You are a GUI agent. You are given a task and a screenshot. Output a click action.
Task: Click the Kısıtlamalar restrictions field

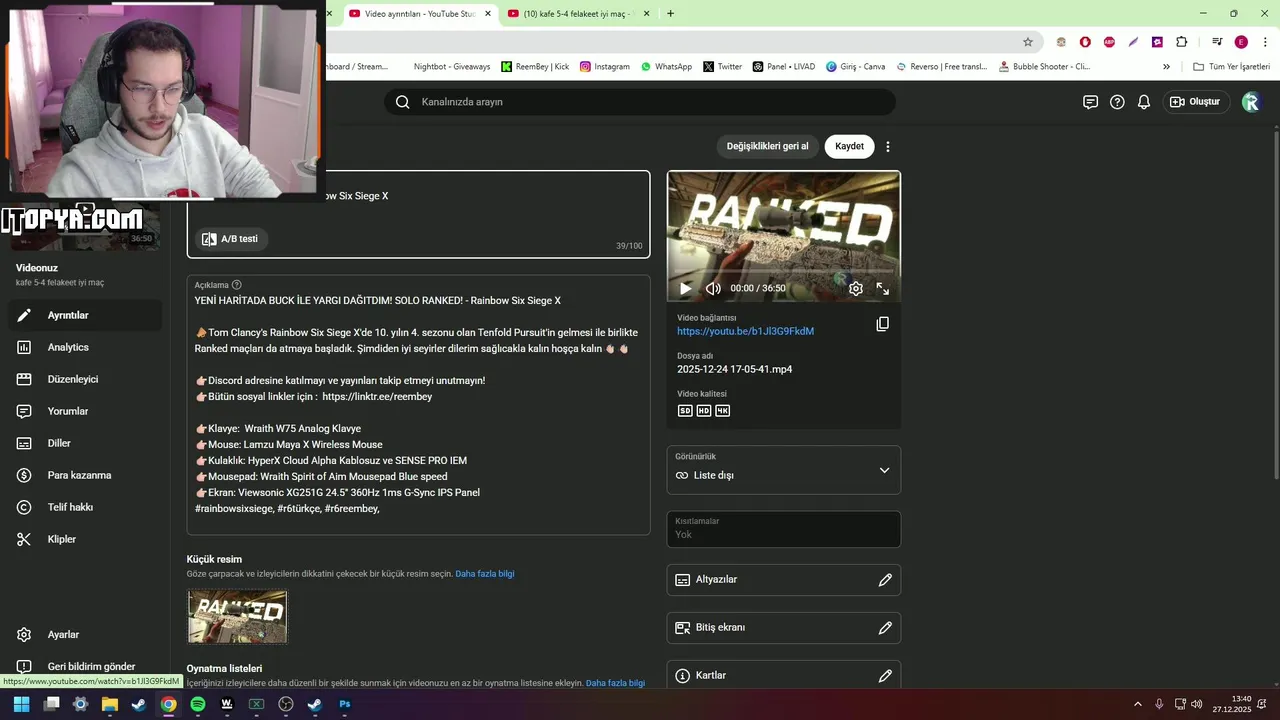(784, 529)
